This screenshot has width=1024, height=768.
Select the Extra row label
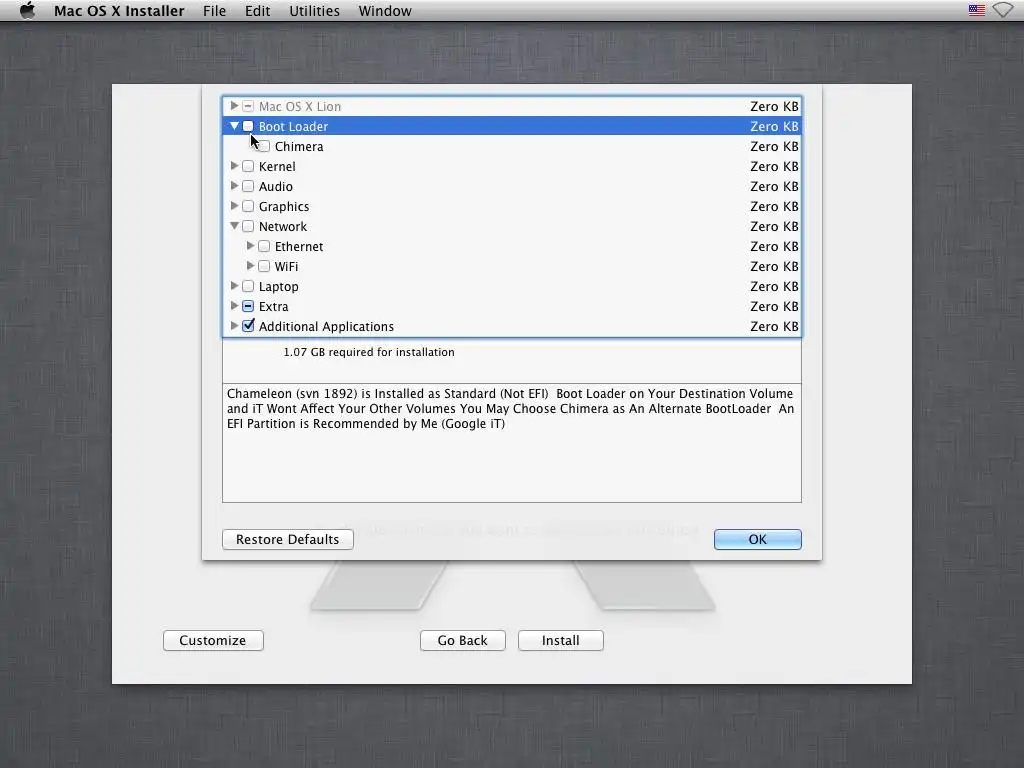tap(274, 306)
